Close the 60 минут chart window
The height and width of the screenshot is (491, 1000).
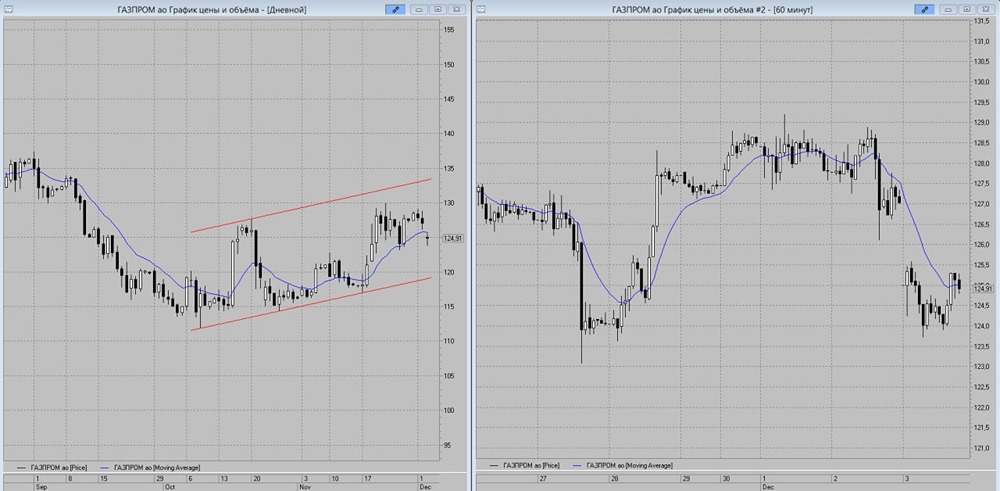pyautogui.click(x=985, y=10)
